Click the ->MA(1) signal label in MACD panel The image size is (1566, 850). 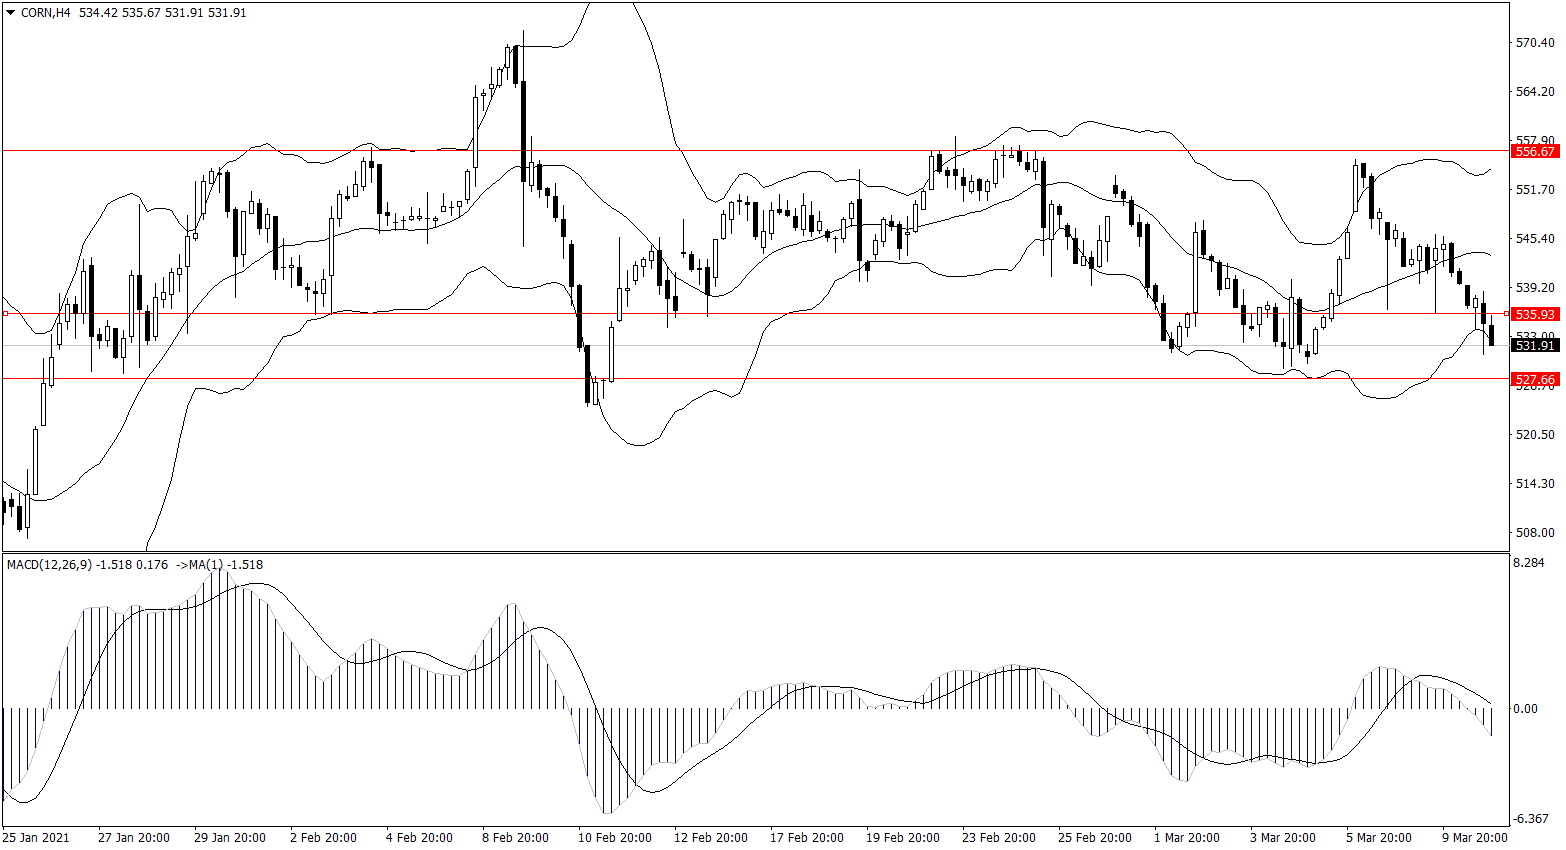[199, 565]
